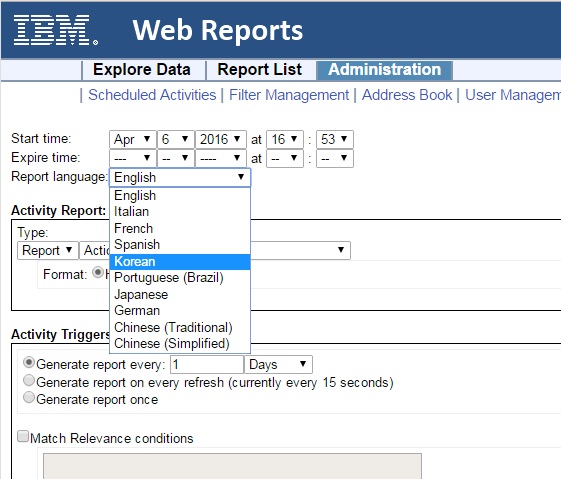Switch to the Report List tab
This screenshot has height=479, width=561.
(260, 69)
